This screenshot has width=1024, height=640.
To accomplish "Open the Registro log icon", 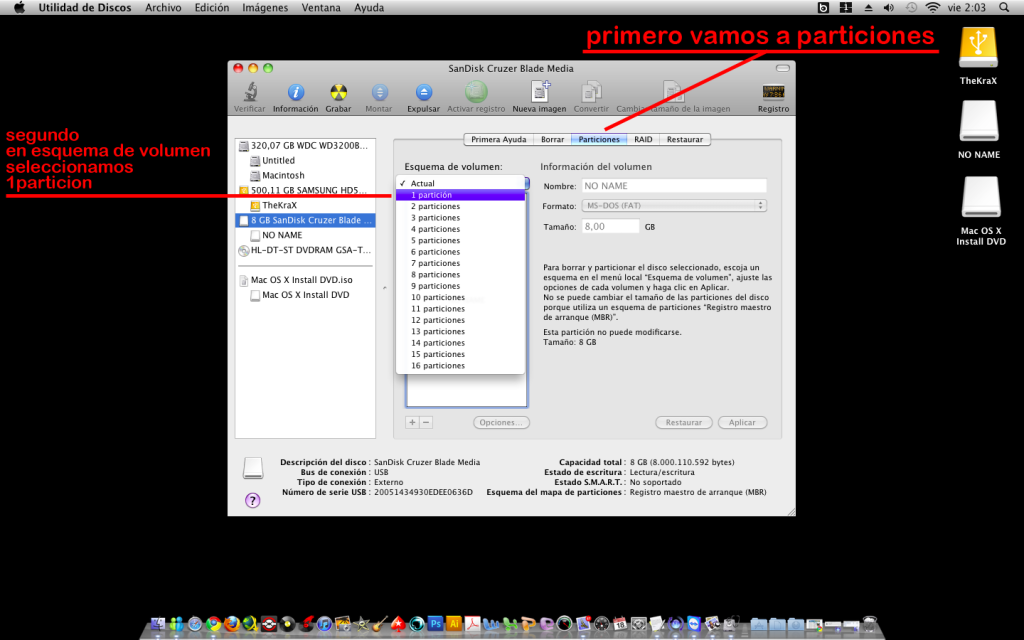I will pos(773,92).
